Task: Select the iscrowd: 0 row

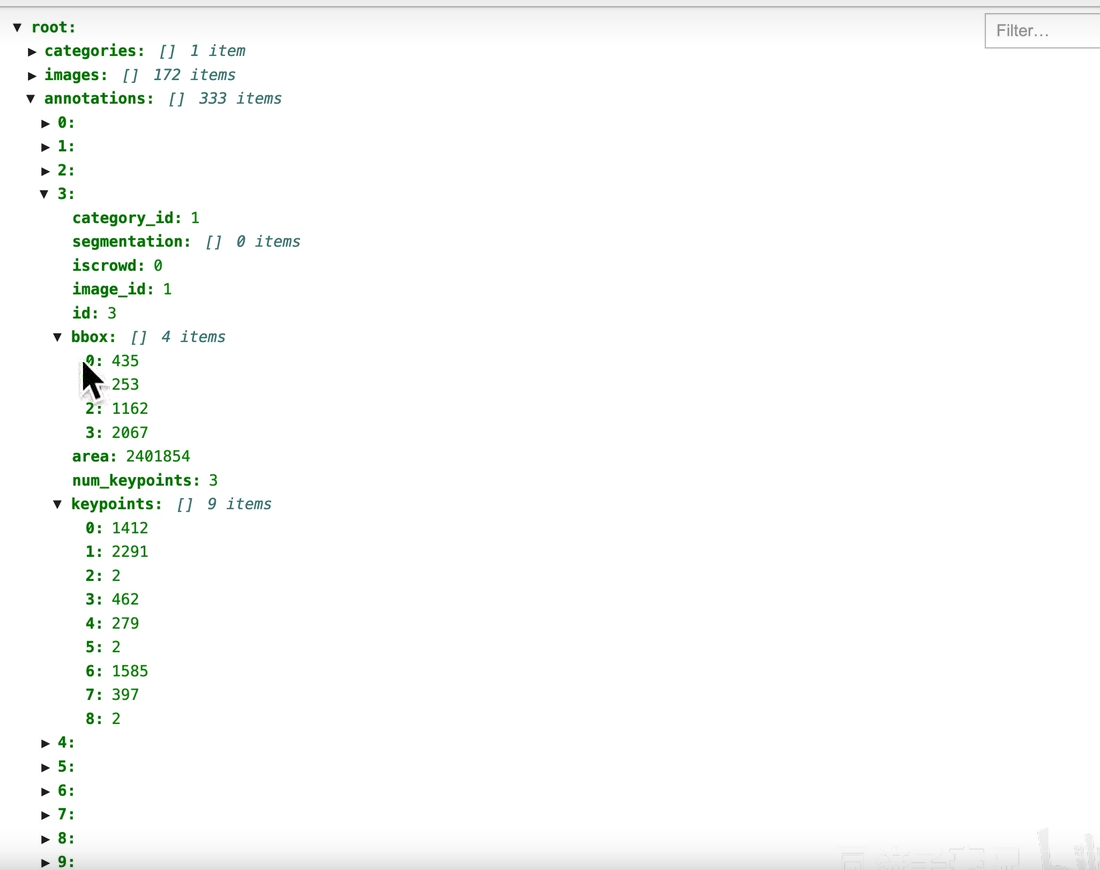Action: click(x=117, y=266)
